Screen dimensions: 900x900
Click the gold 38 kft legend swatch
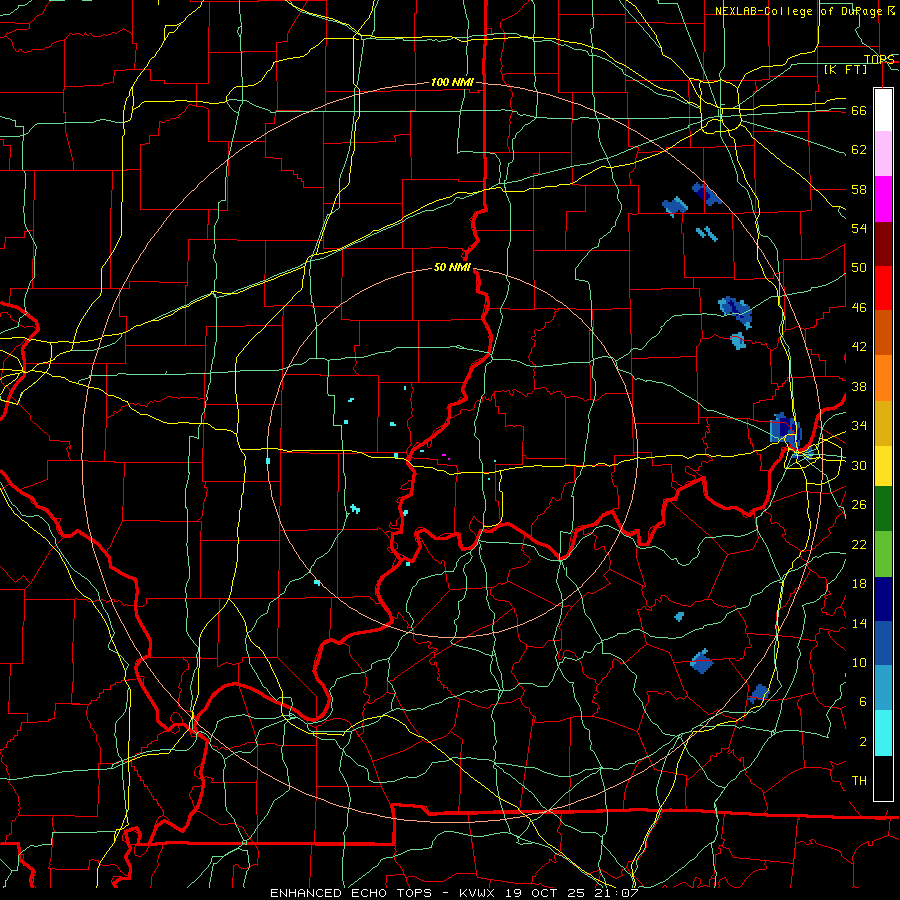(x=883, y=423)
